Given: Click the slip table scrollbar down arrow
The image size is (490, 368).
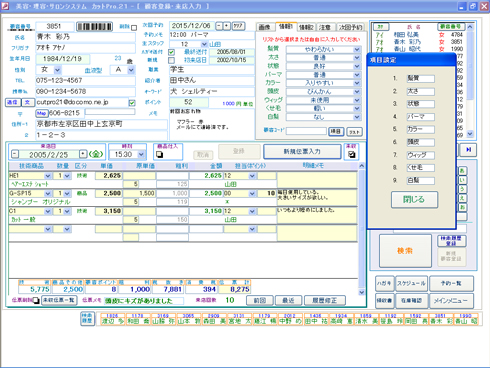Looking at the screenshot, I should tap(362, 292).
